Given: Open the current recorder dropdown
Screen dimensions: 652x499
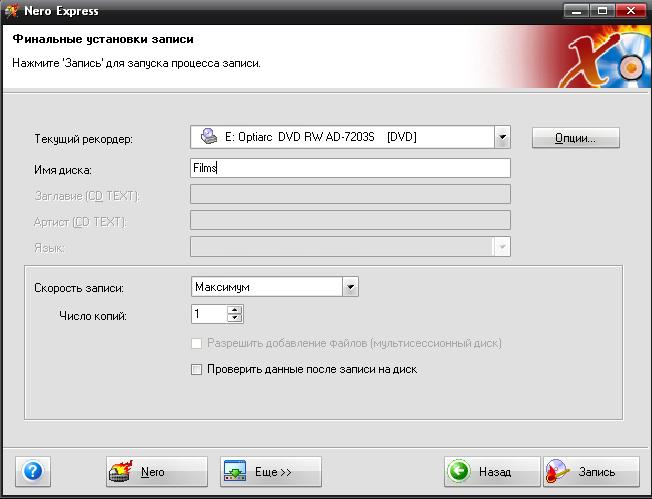Looking at the screenshot, I should point(503,138).
